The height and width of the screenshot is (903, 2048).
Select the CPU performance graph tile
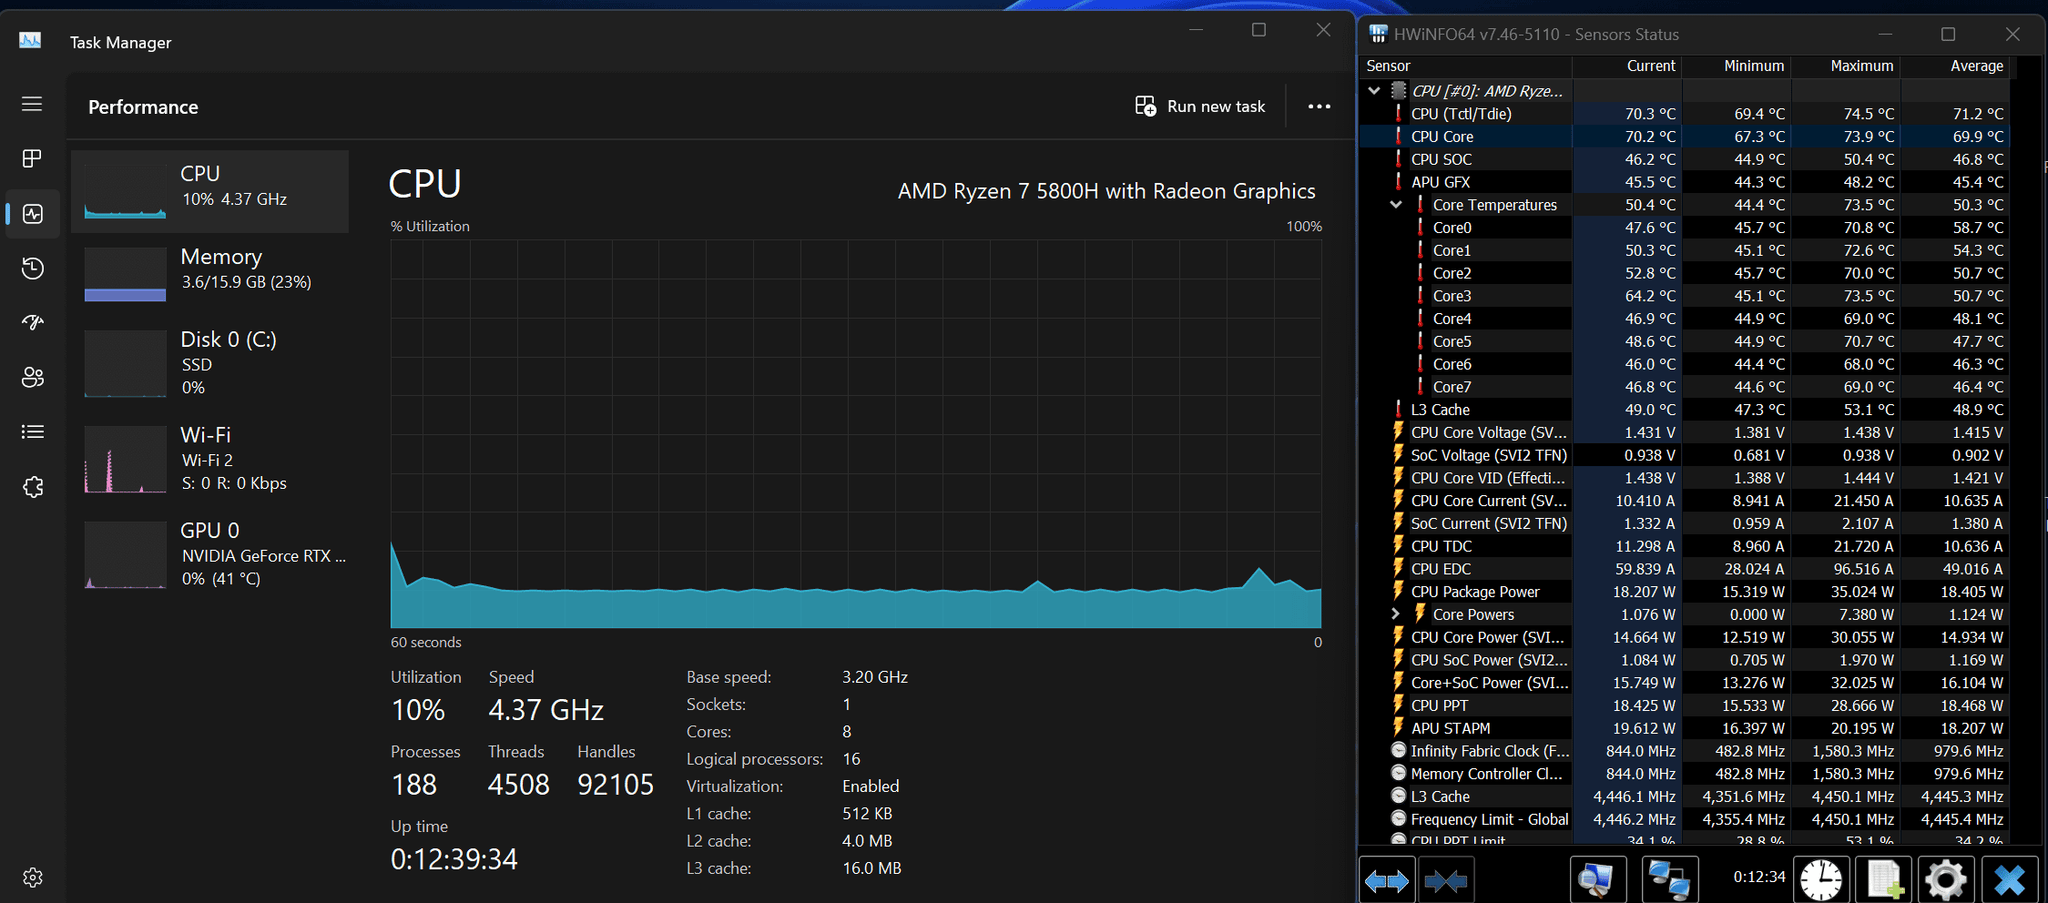pos(210,191)
